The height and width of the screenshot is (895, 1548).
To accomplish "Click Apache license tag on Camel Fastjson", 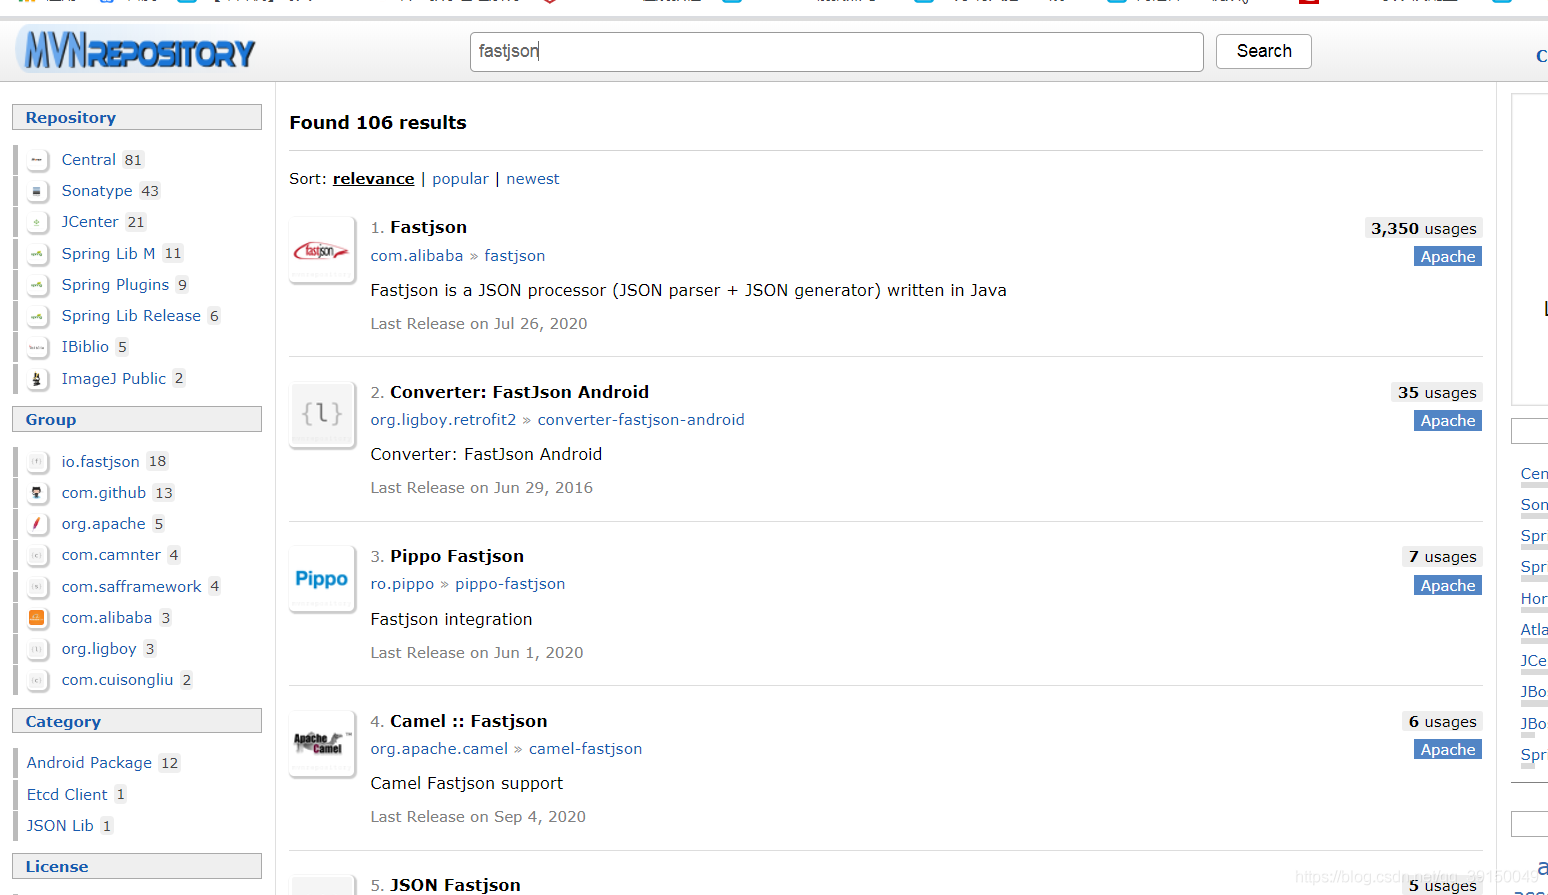I will [x=1448, y=750].
